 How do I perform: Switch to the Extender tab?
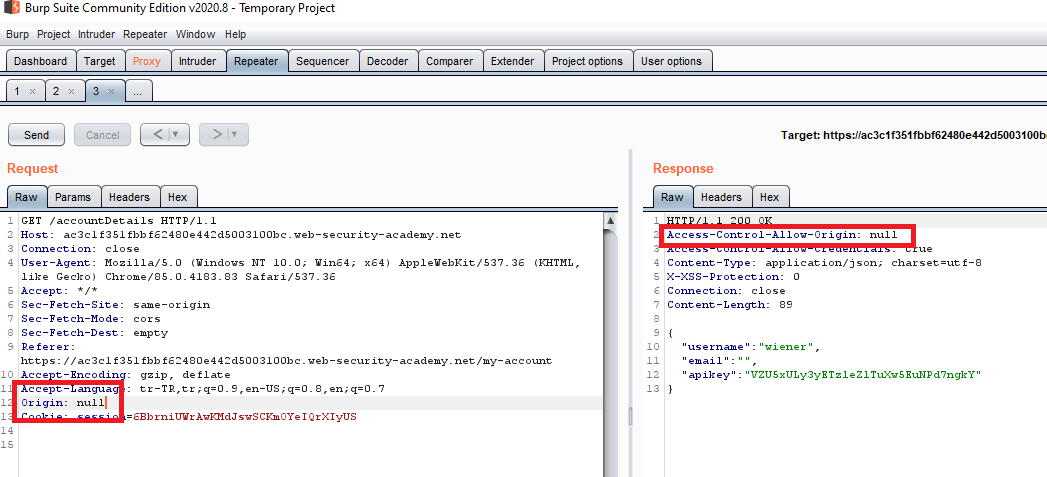(513, 61)
